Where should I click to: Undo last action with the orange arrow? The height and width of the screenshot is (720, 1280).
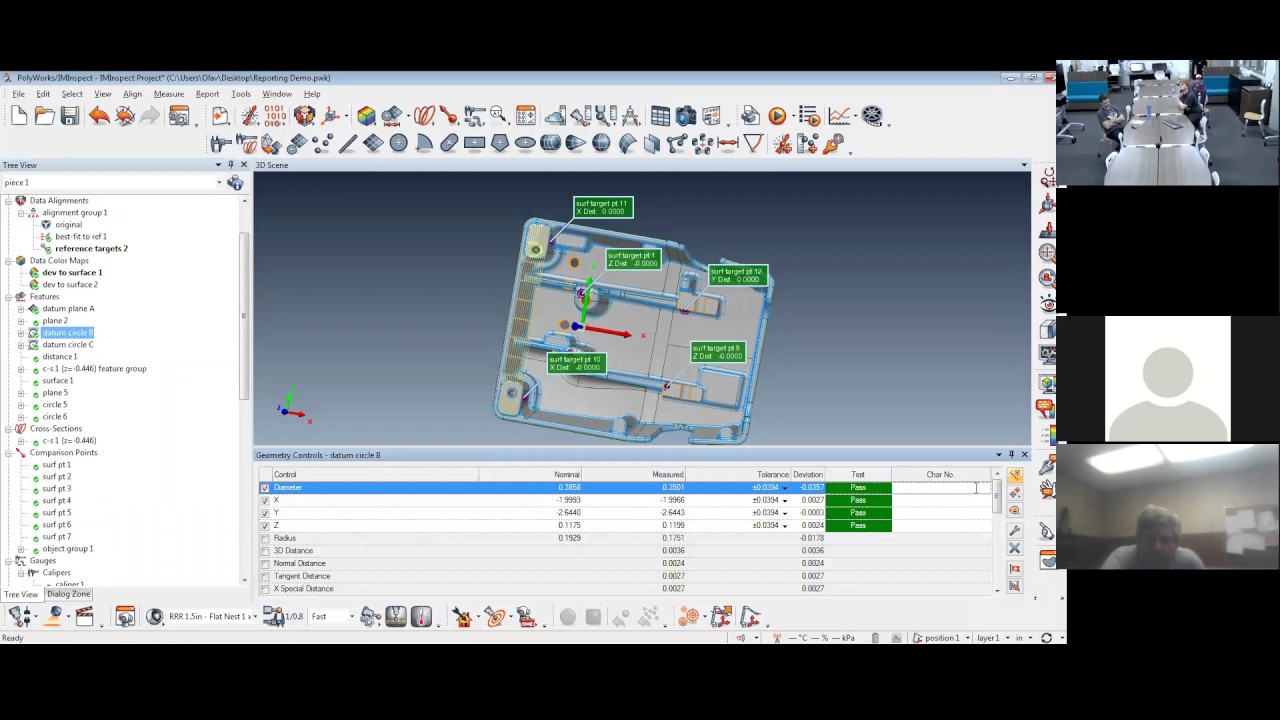tap(99, 116)
